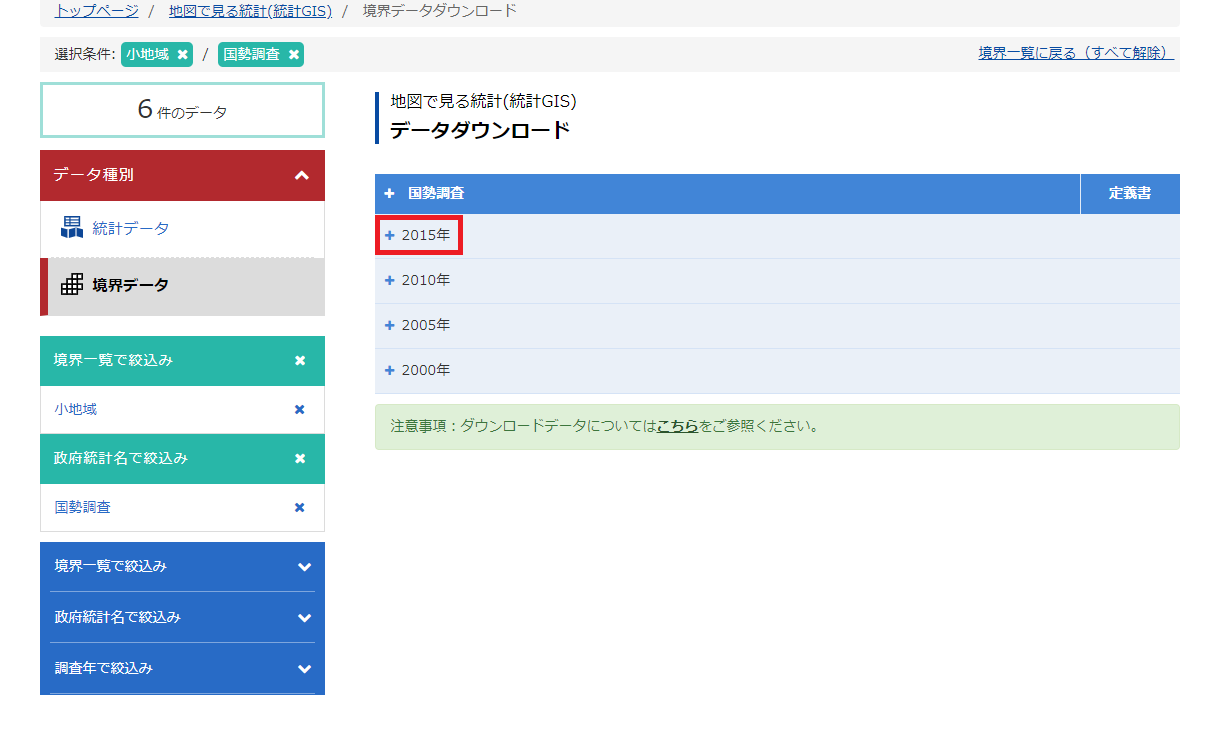Clear the teal 政府統計名で絞込み filter header

(x=300, y=459)
